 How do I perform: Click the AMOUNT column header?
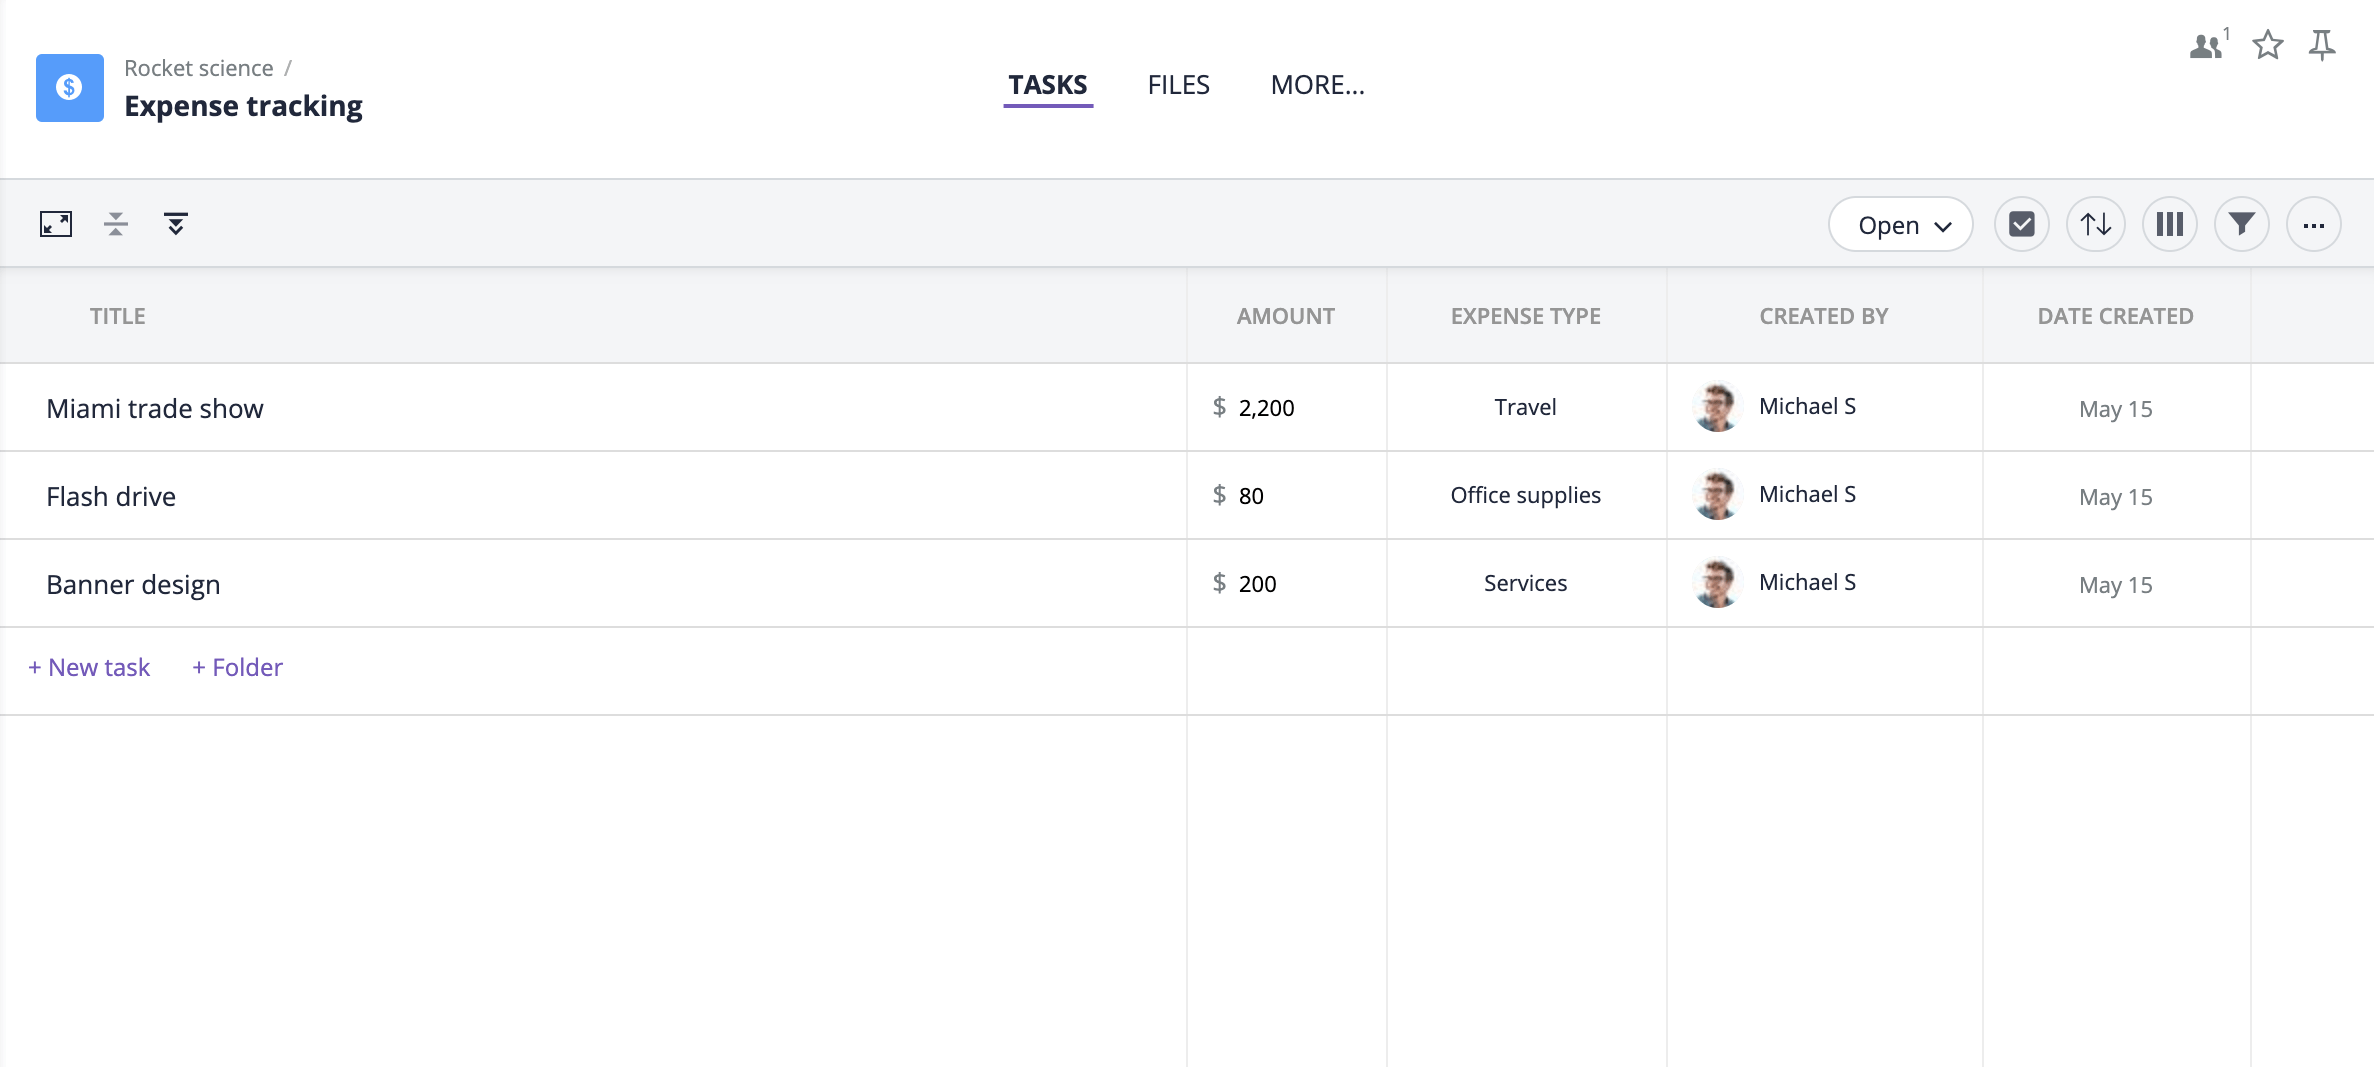click(x=1286, y=316)
